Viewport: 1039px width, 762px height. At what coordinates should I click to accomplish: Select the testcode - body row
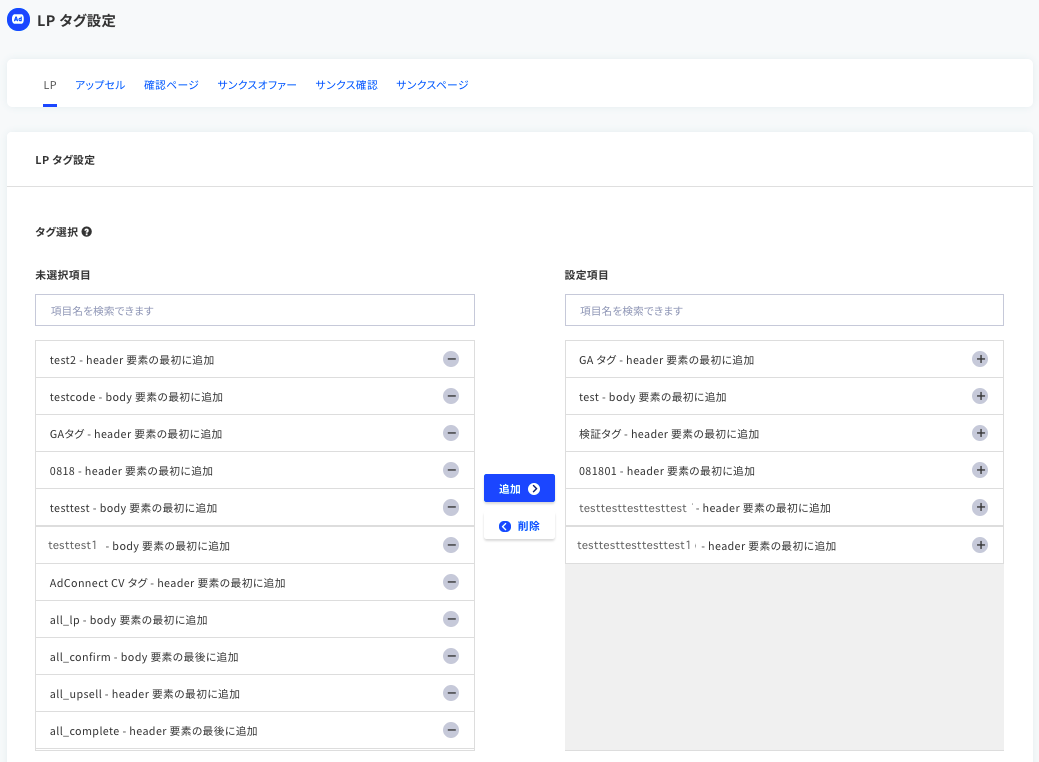[x=255, y=397]
